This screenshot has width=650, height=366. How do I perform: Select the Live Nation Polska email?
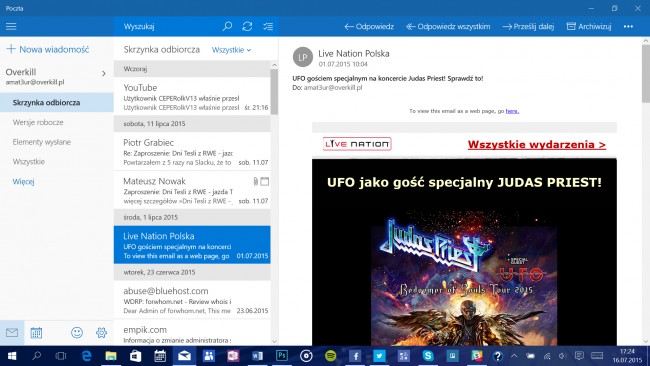(192, 245)
